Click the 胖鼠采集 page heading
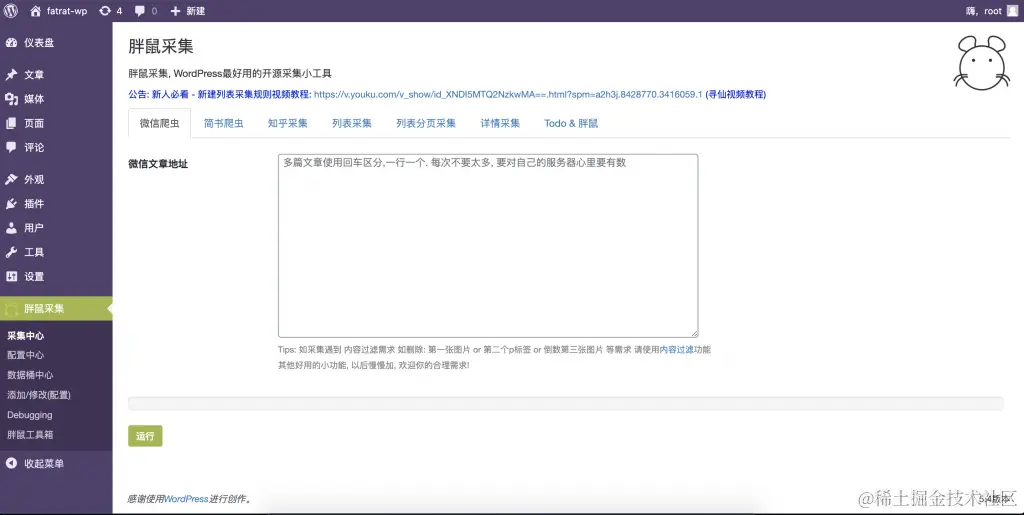Viewport: 1024px width, 515px height. [161, 46]
